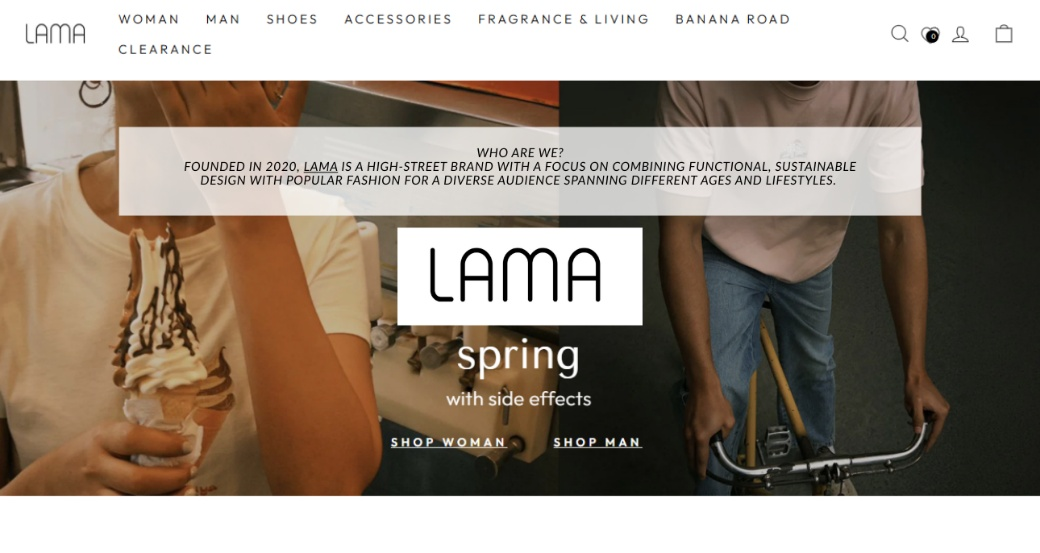Open the MAN menu
The width and height of the screenshot is (1040, 553).
[x=223, y=19]
